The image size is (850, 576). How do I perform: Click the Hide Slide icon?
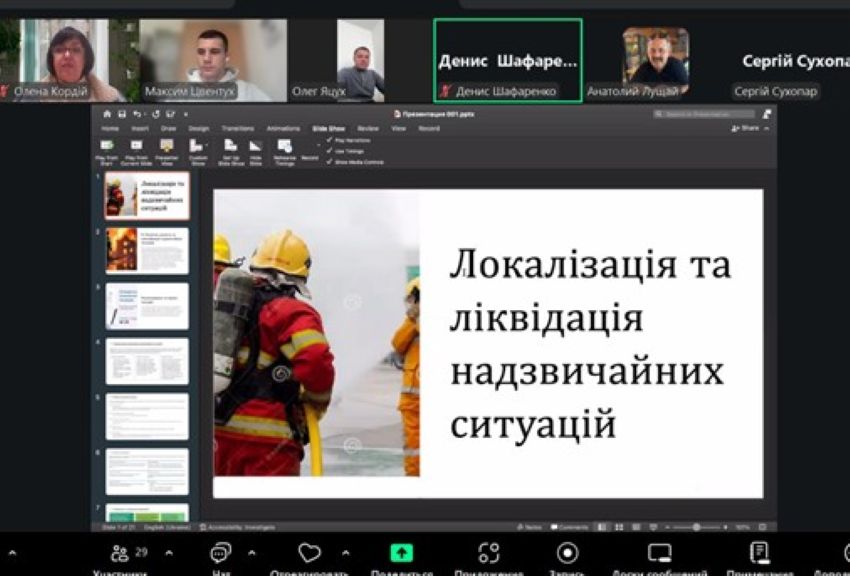point(255,146)
